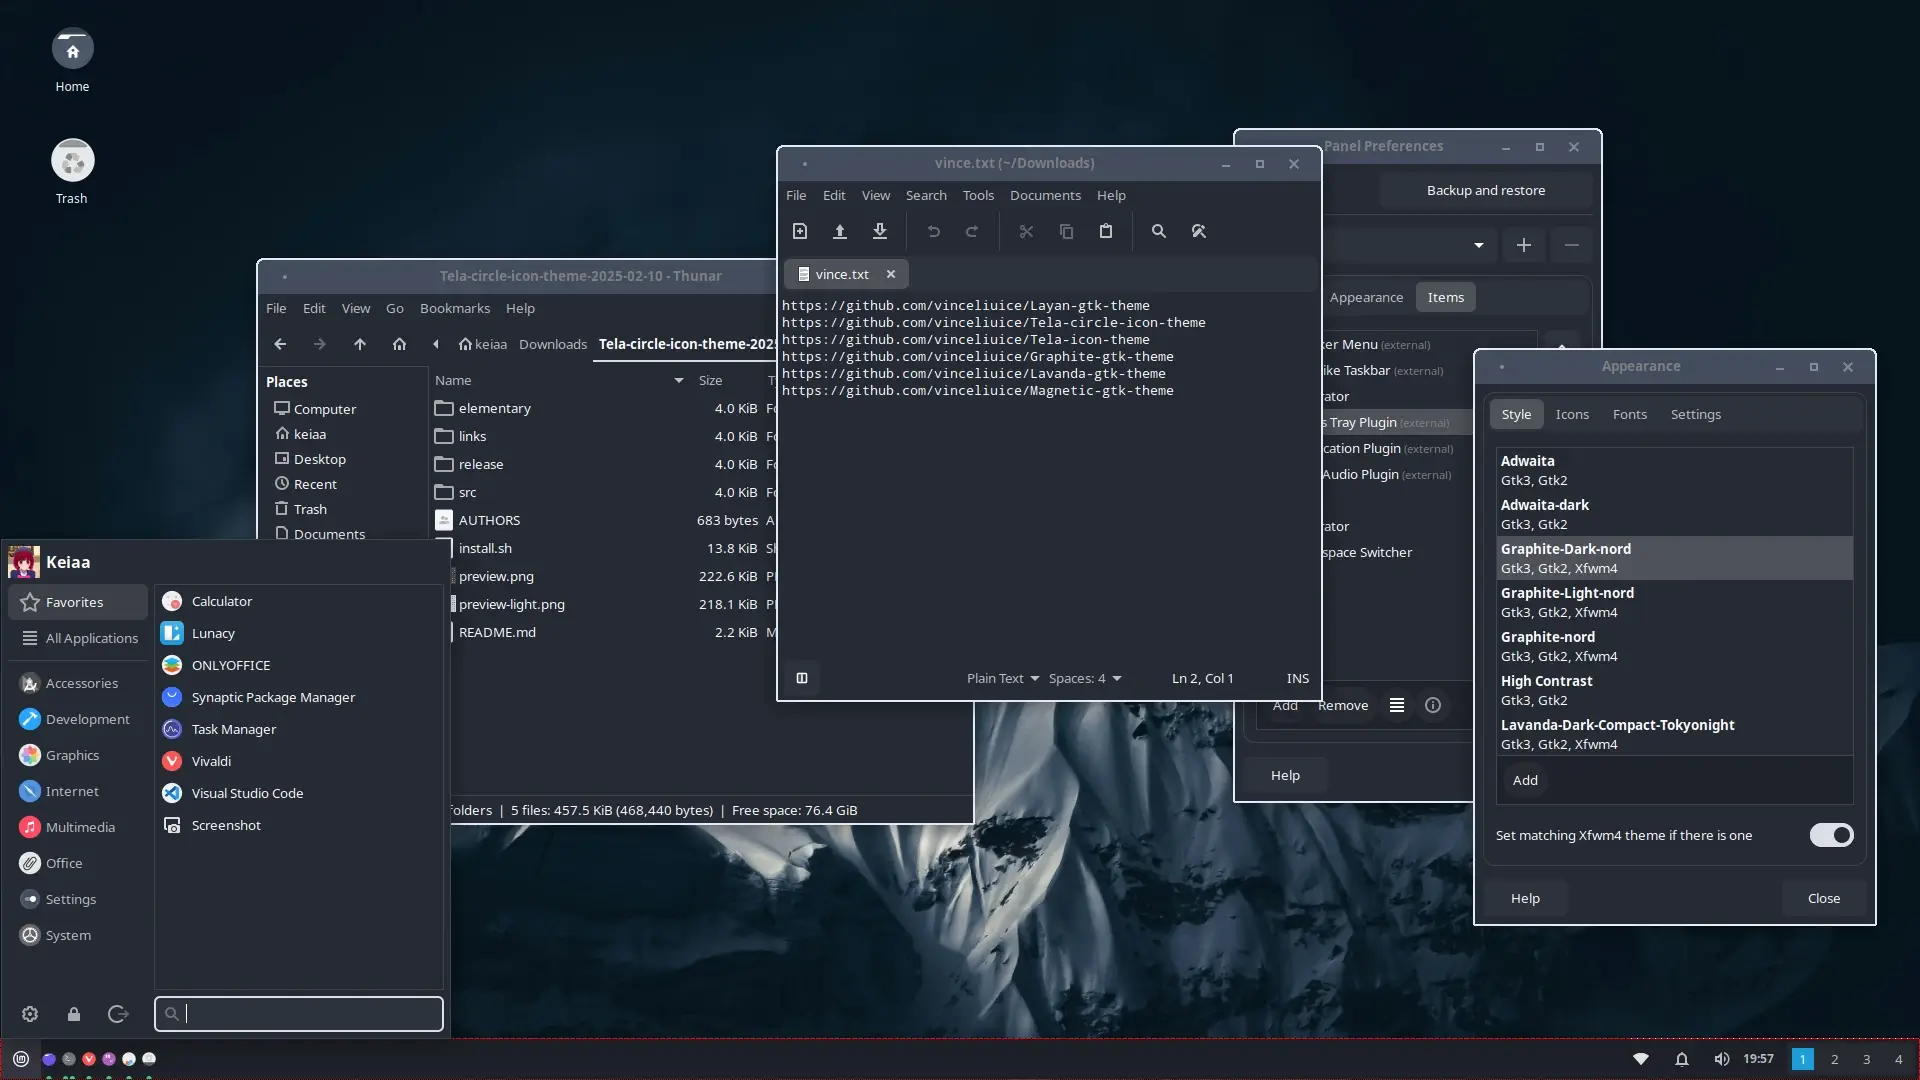Click the Backup and restore button
This screenshot has width=1920, height=1080.
click(1485, 190)
